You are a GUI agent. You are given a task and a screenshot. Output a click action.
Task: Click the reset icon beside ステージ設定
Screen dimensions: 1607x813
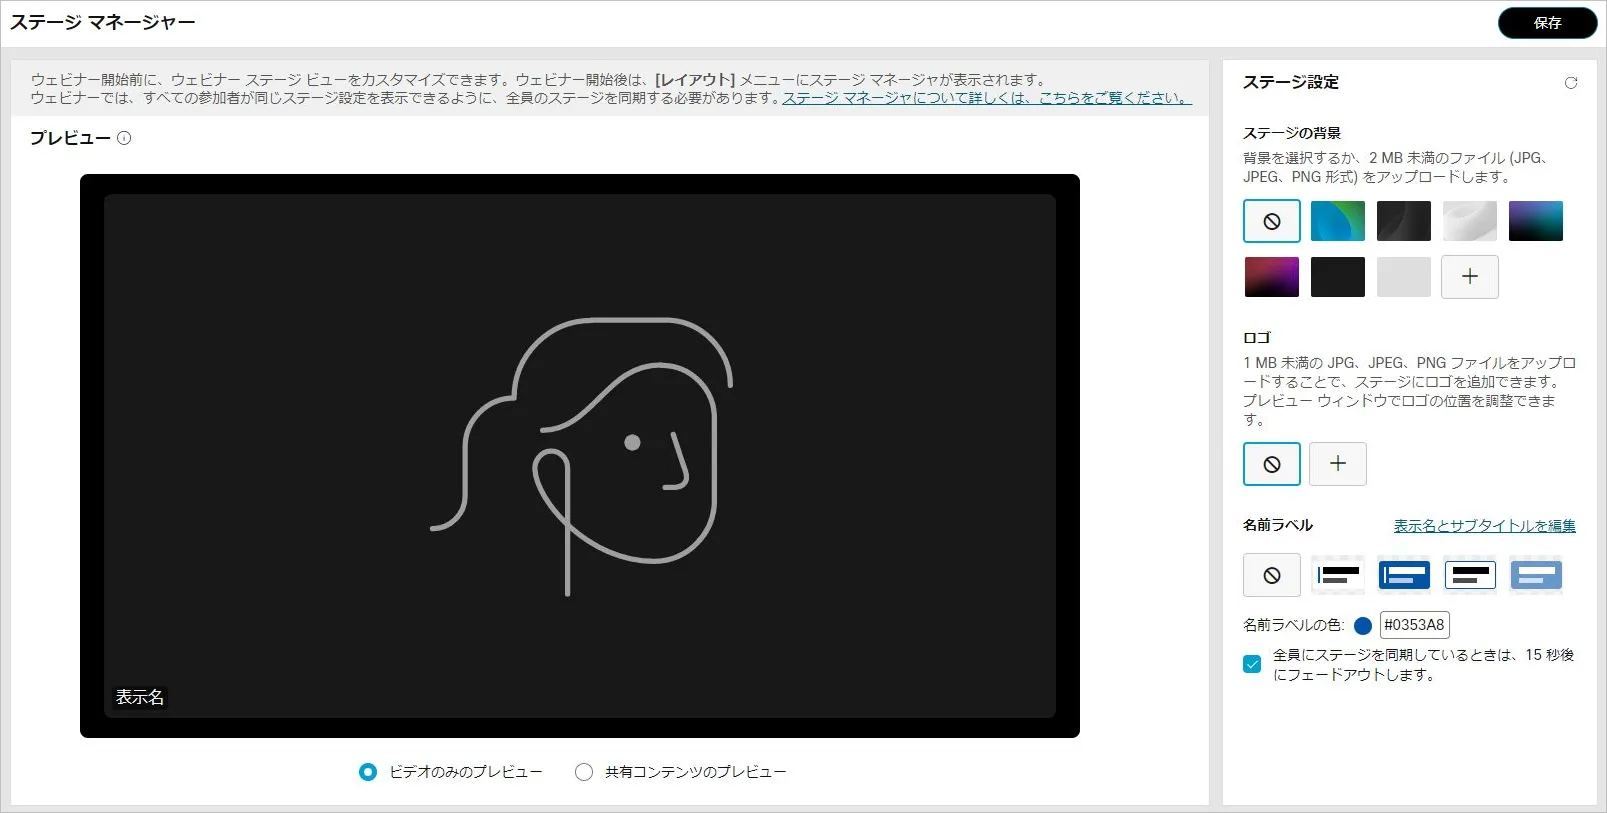click(1570, 83)
